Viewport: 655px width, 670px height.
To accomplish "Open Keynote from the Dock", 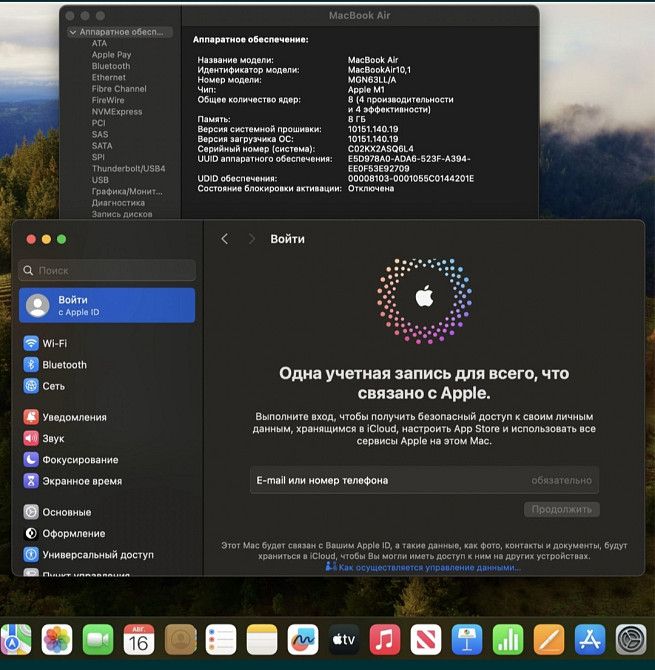I will 467,639.
